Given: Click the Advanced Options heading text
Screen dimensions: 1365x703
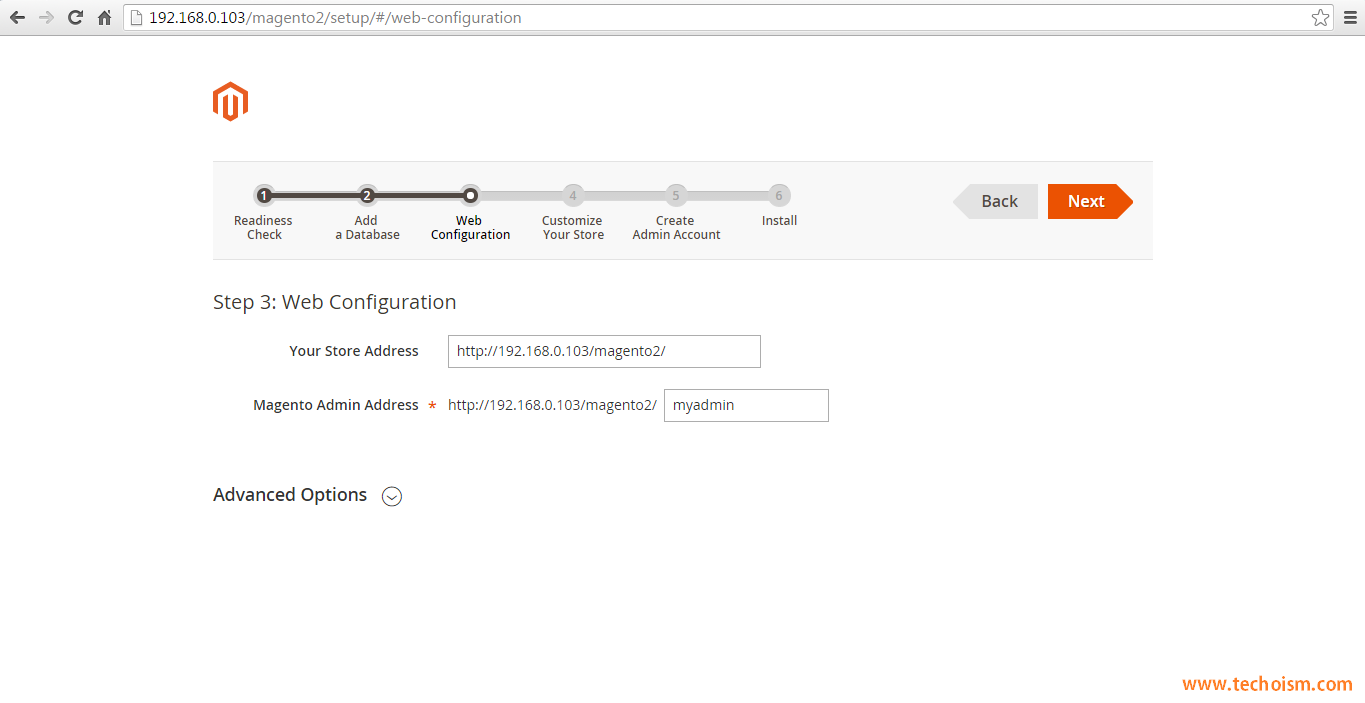Looking at the screenshot, I should 290,495.
